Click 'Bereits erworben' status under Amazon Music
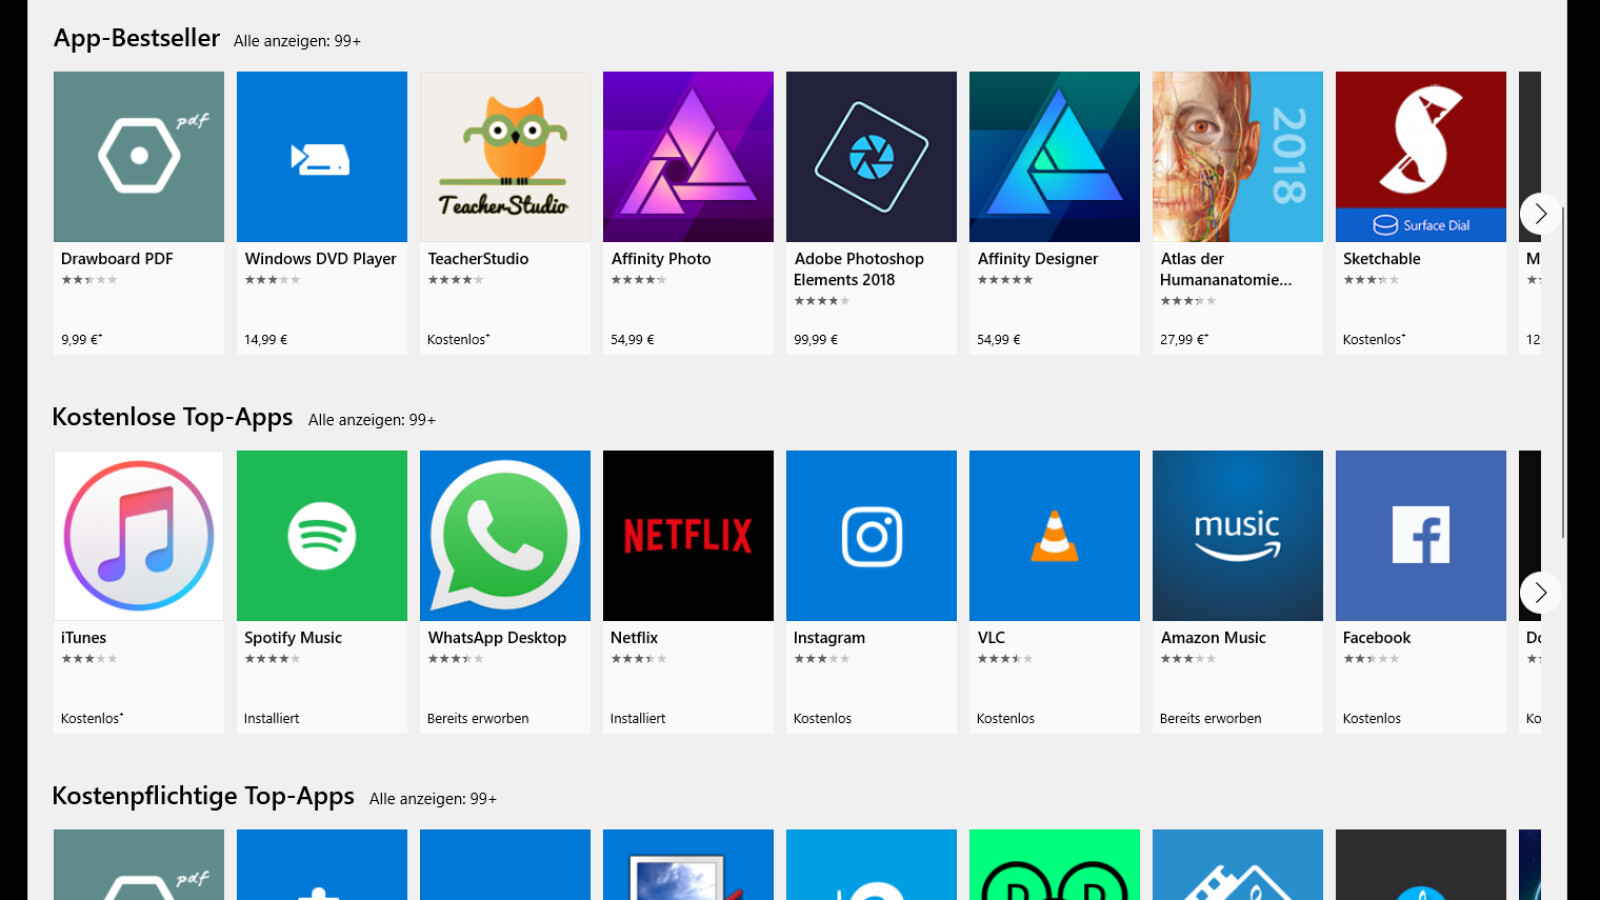This screenshot has width=1600, height=900. (1210, 719)
